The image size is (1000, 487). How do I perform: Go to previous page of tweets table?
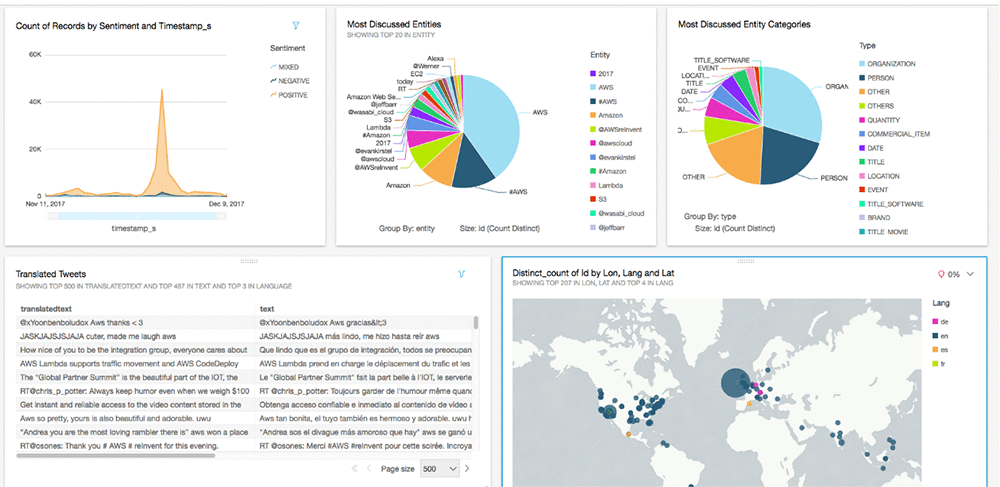pyautogui.click(x=368, y=469)
